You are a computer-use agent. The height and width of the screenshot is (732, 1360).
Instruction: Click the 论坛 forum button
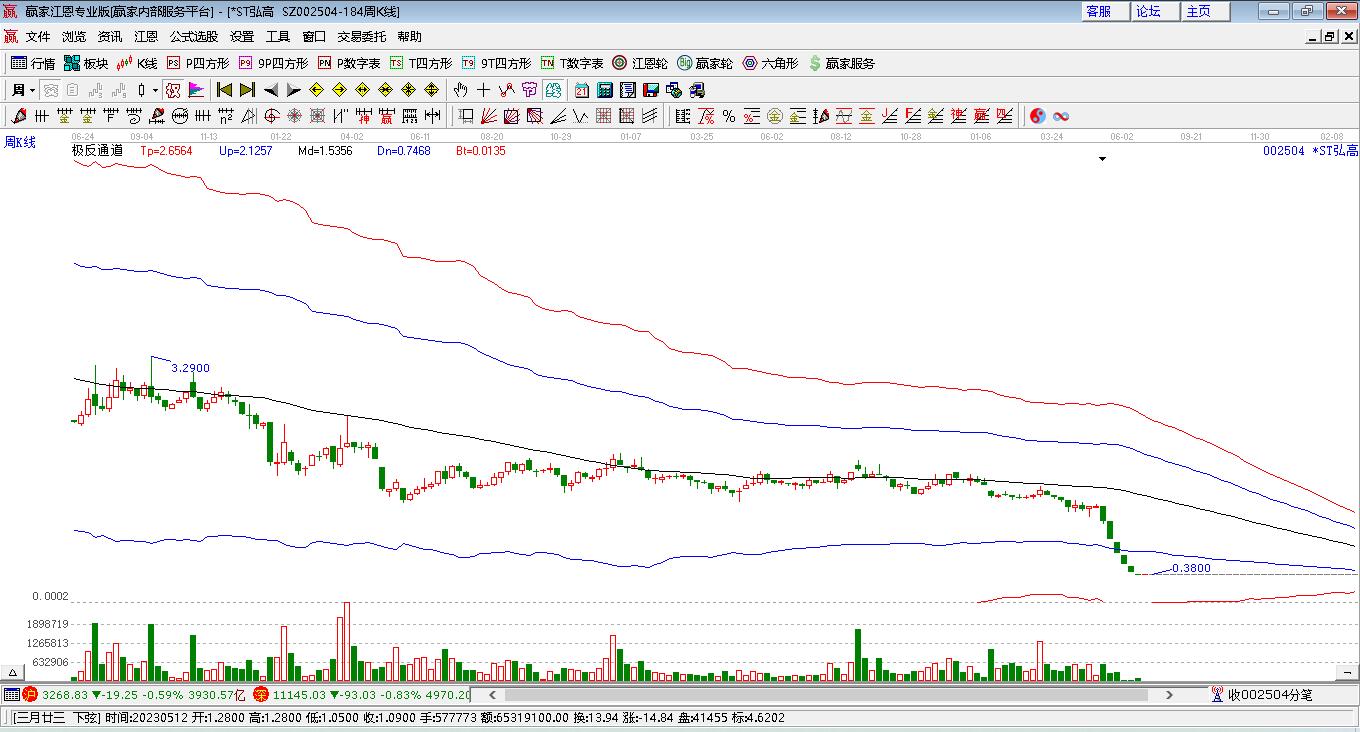tap(1148, 11)
